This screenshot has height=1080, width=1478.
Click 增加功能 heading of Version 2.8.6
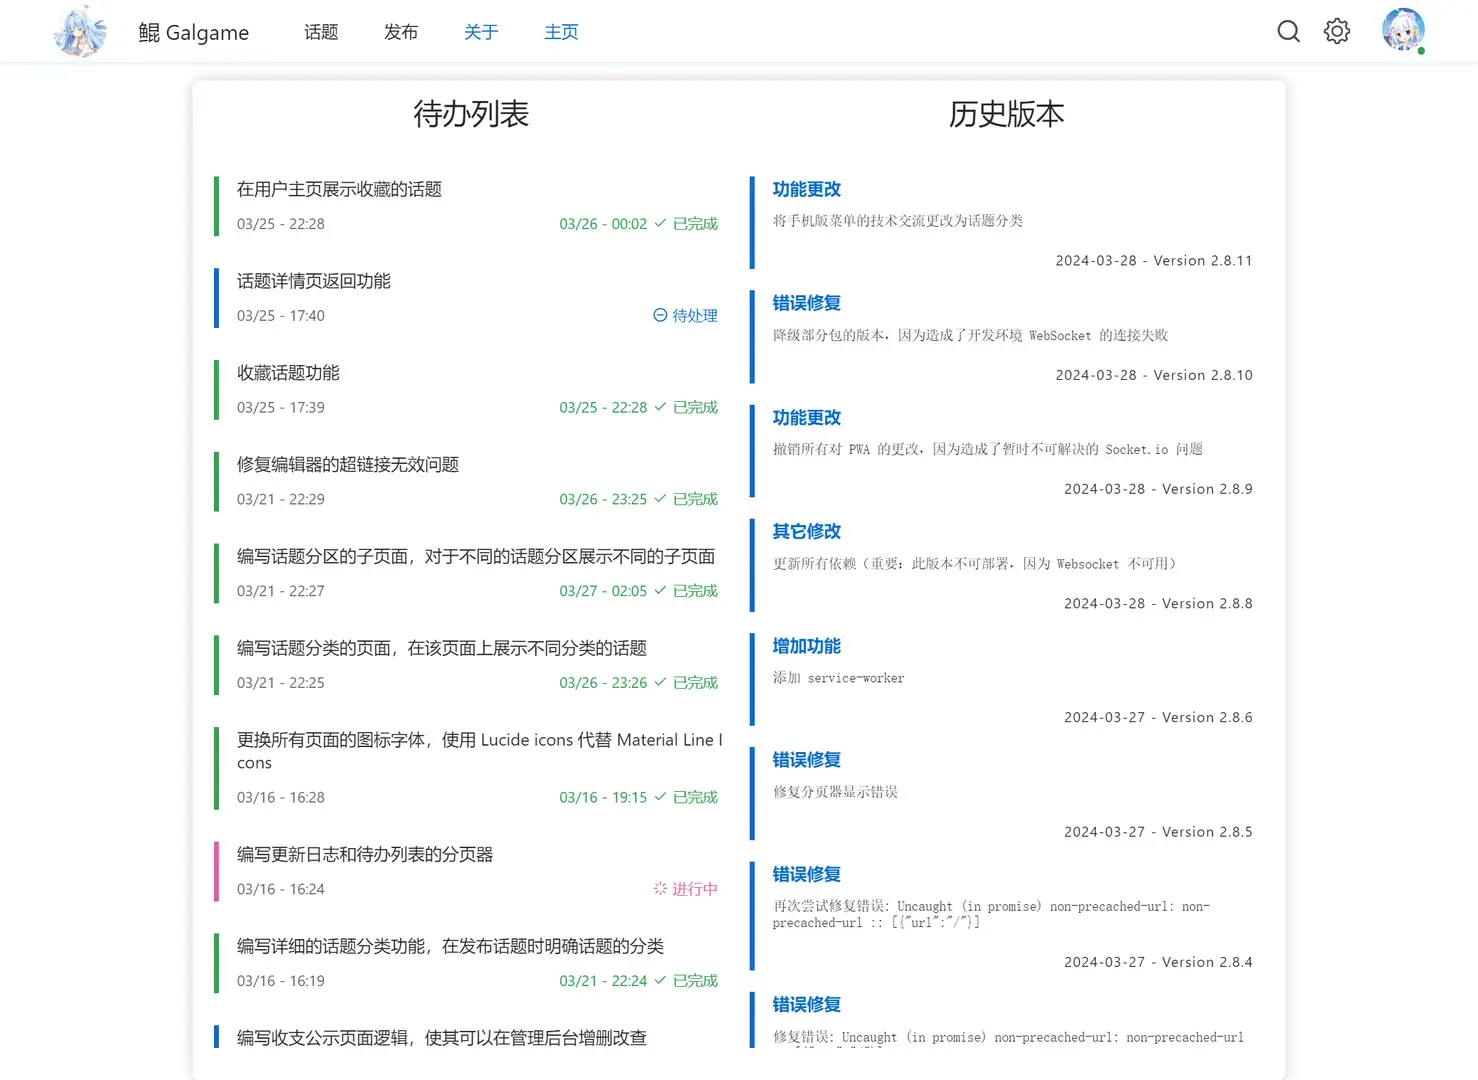pos(807,646)
